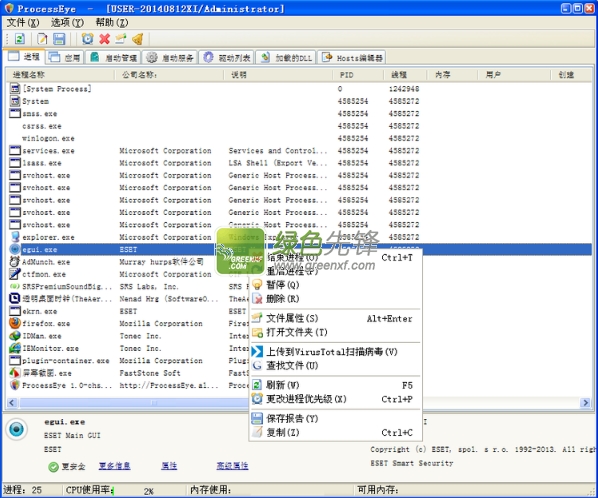The image size is (598, 498).
Task: Open the 高级属性 link
Action: click(232, 466)
